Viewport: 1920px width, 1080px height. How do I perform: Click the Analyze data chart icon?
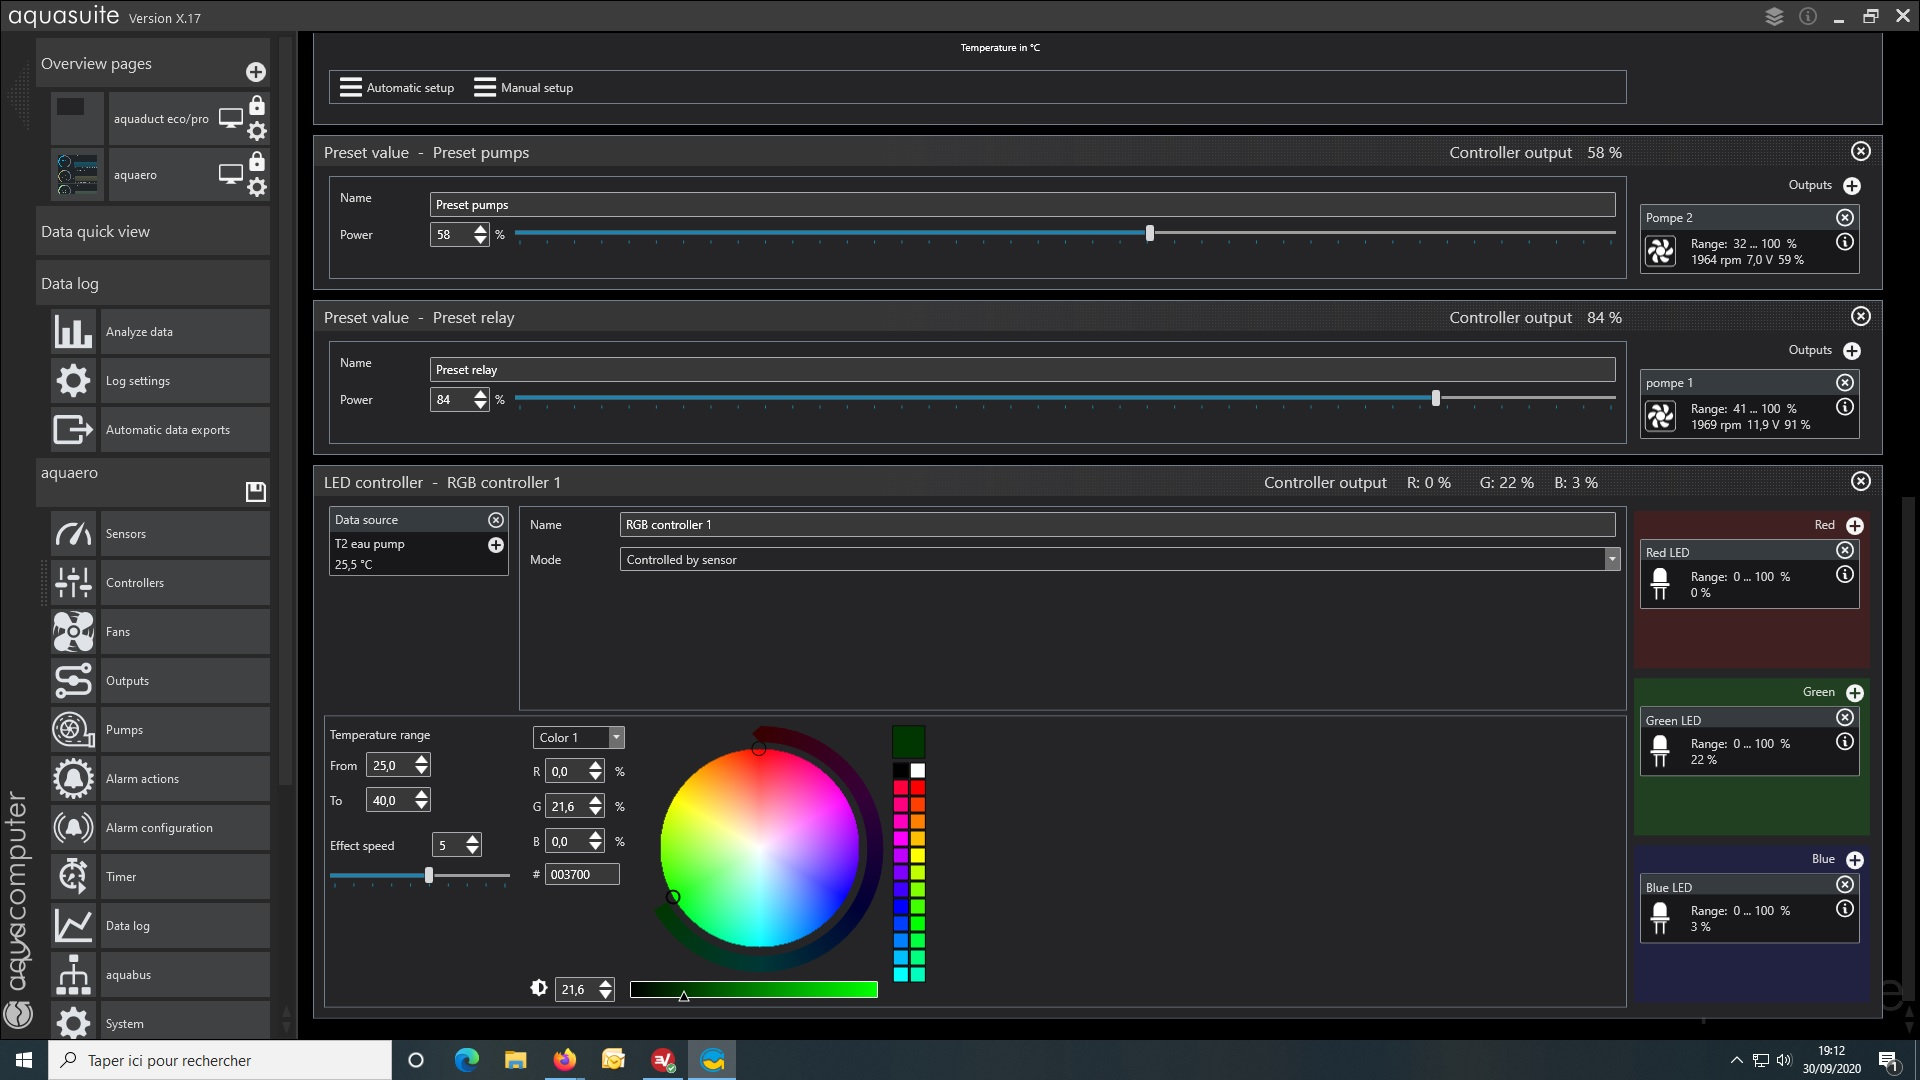coord(73,332)
